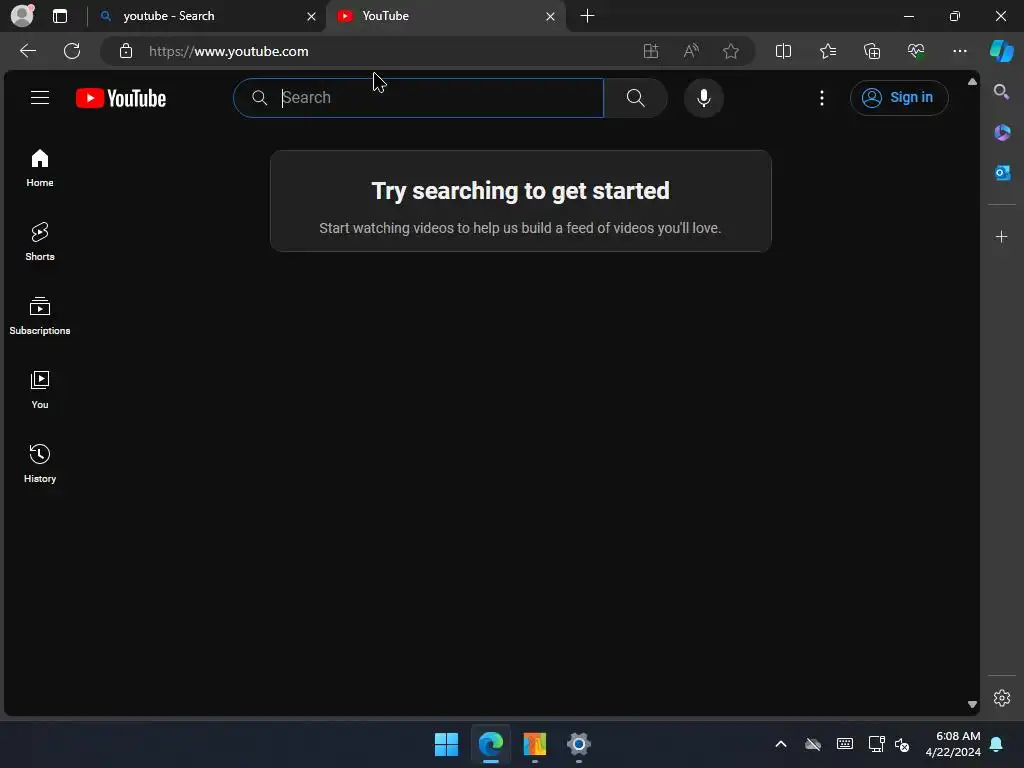Open the YouTube hamburger guide menu
The width and height of the screenshot is (1024, 768).
pyautogui.click(x=40, y=98)
